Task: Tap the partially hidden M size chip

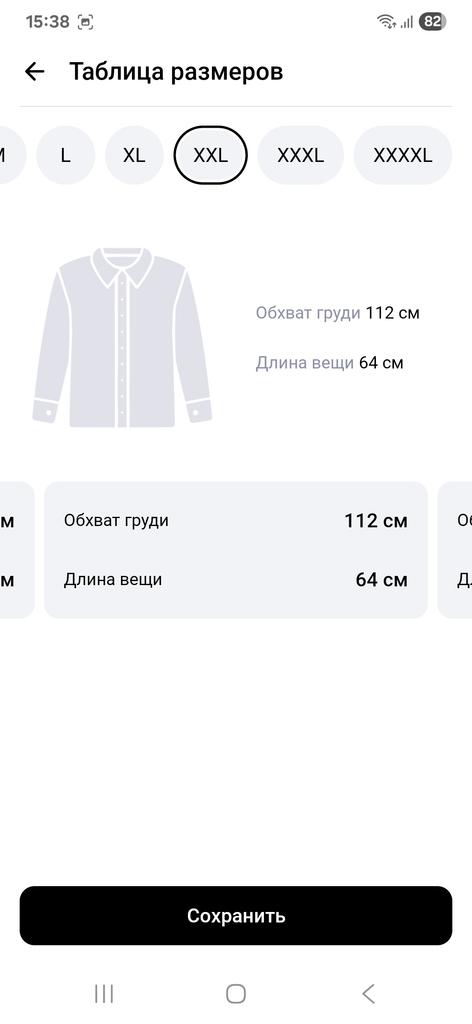Action: pyautogui.click(x=12, y=155)
